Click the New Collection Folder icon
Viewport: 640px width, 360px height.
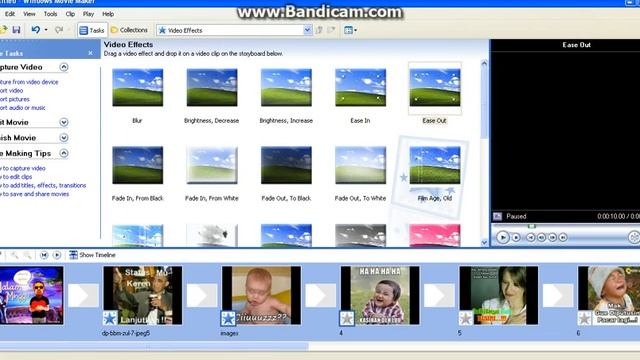point(331,30)
